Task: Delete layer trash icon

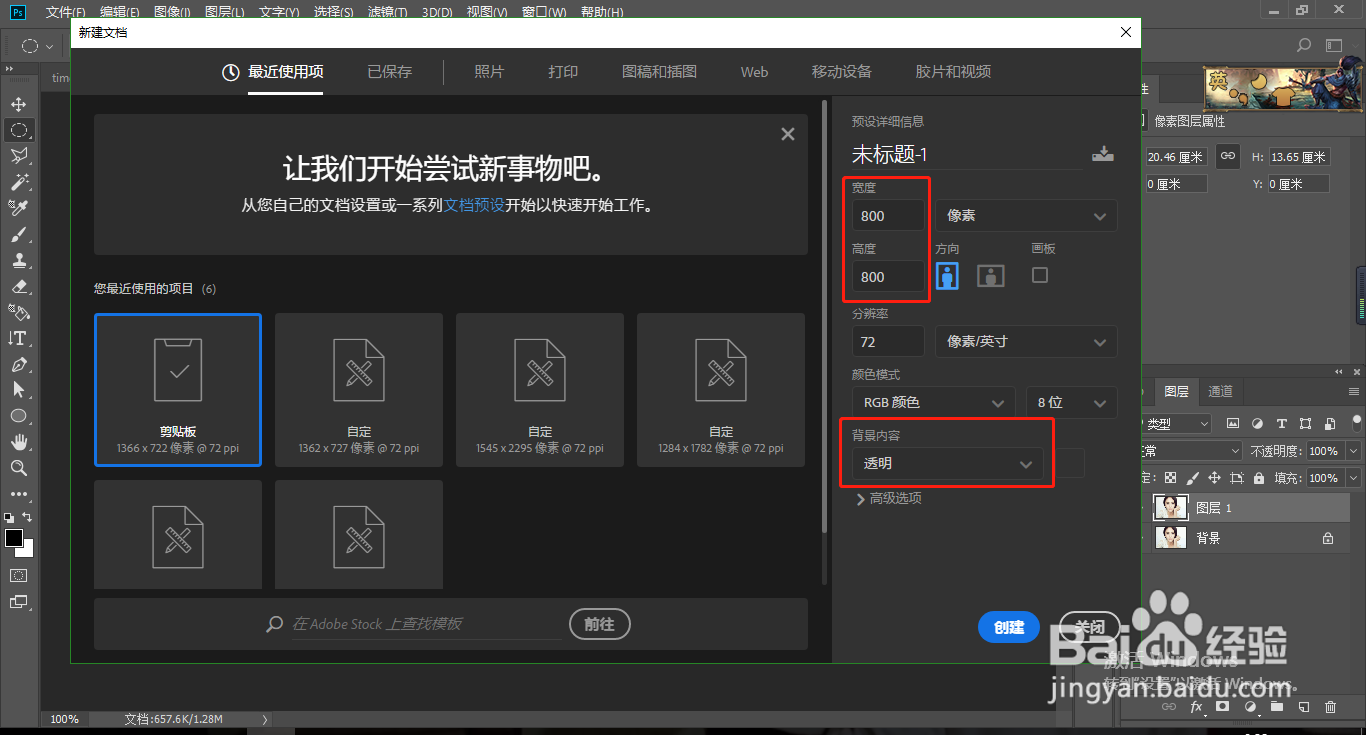Action: 1330,707
